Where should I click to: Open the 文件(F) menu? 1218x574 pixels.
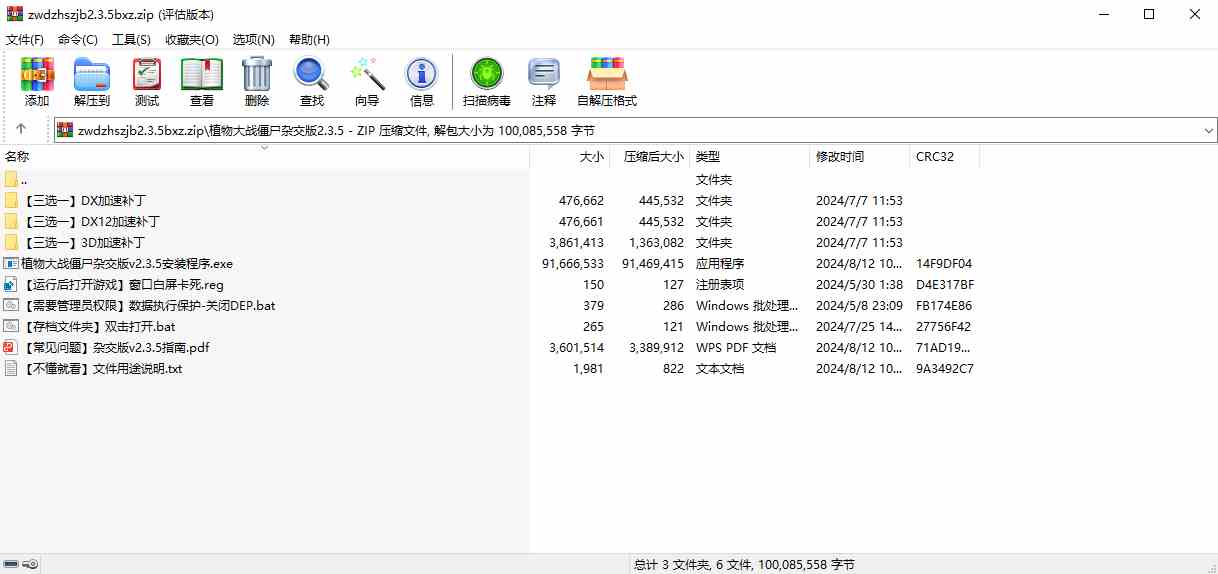coord(25,40)
